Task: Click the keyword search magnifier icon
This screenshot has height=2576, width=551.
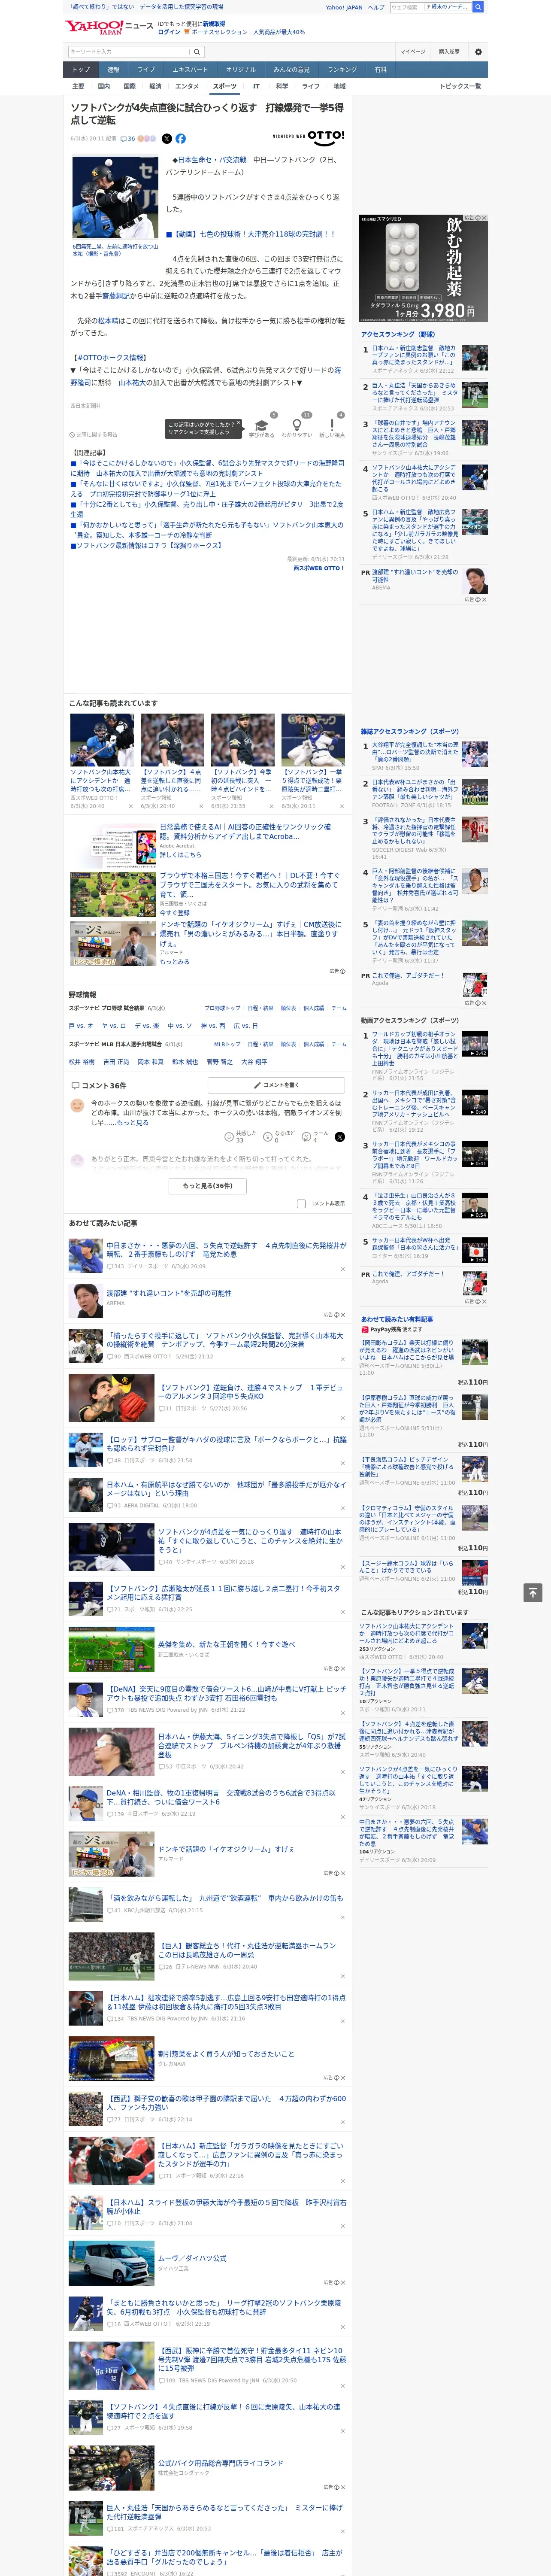Action: coord(197,52)
